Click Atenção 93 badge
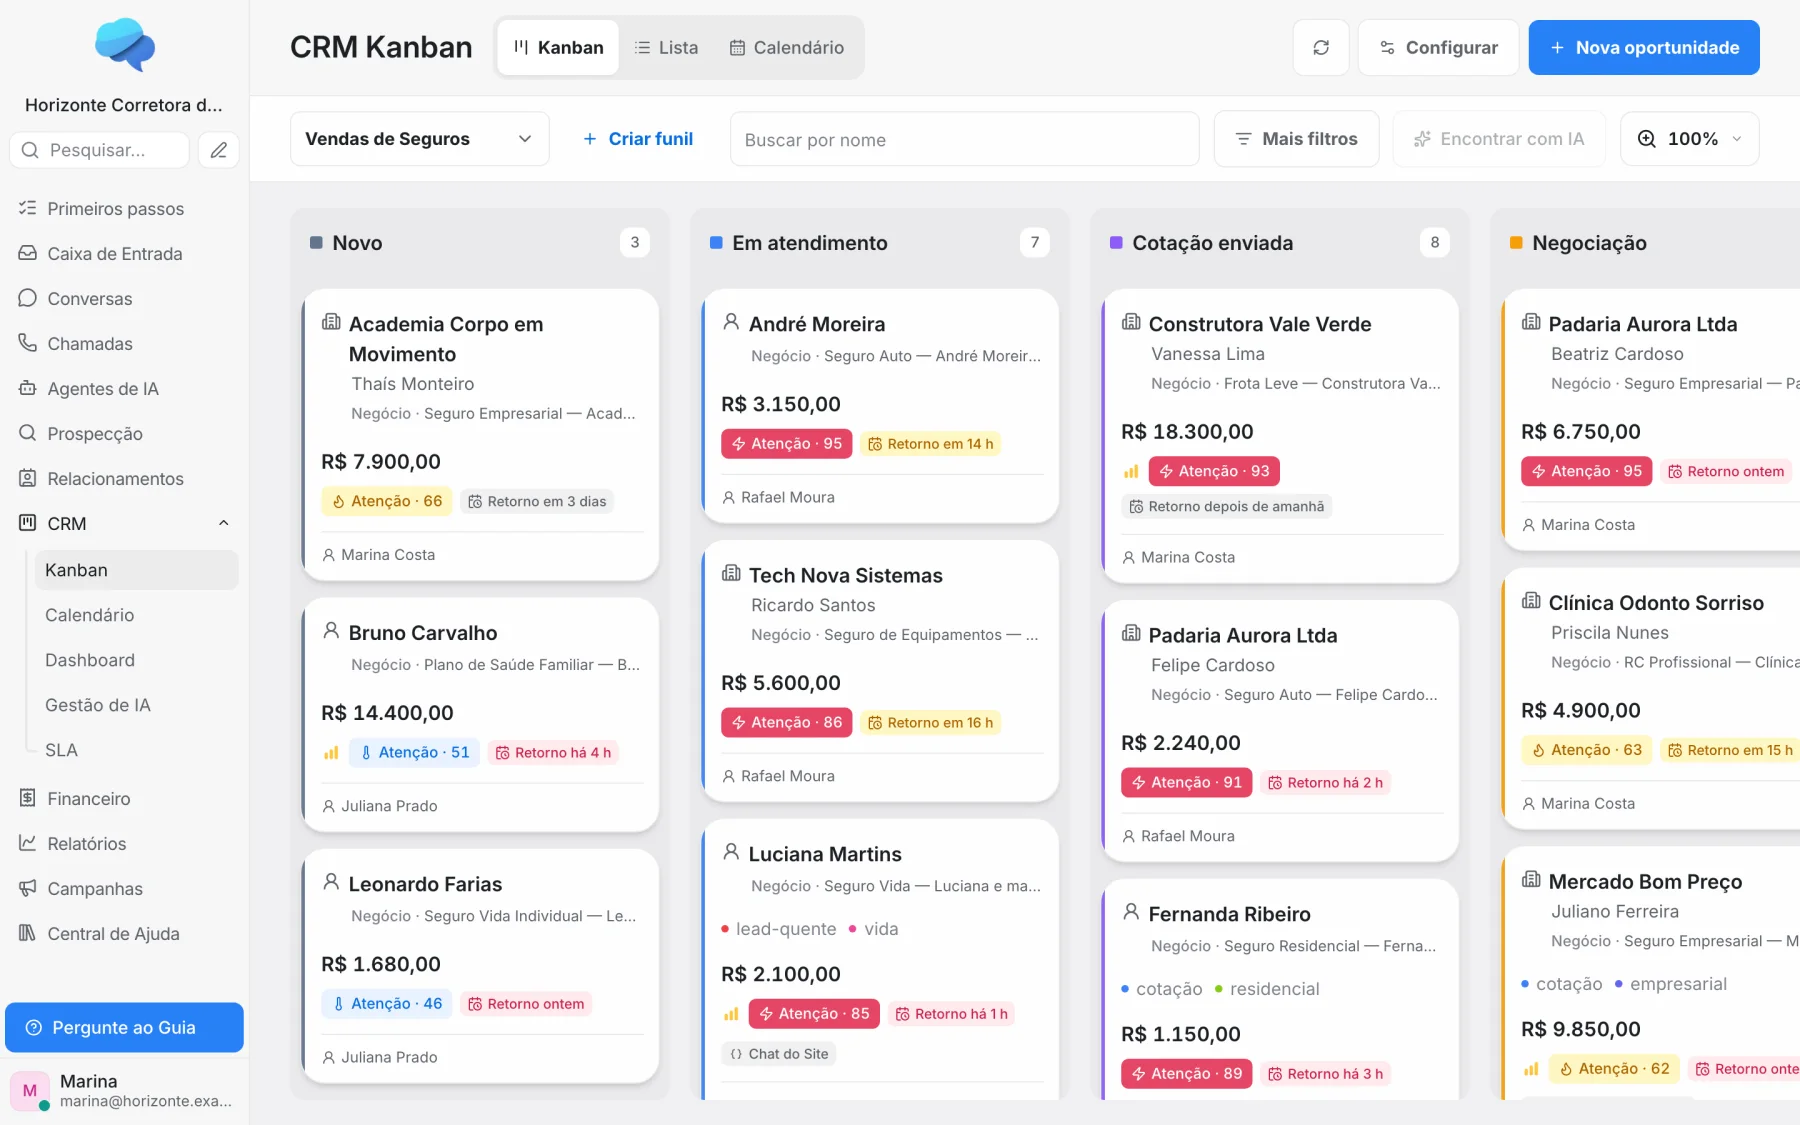Viewport: 1800px width, 1125px height. (x=1214, y=471)
